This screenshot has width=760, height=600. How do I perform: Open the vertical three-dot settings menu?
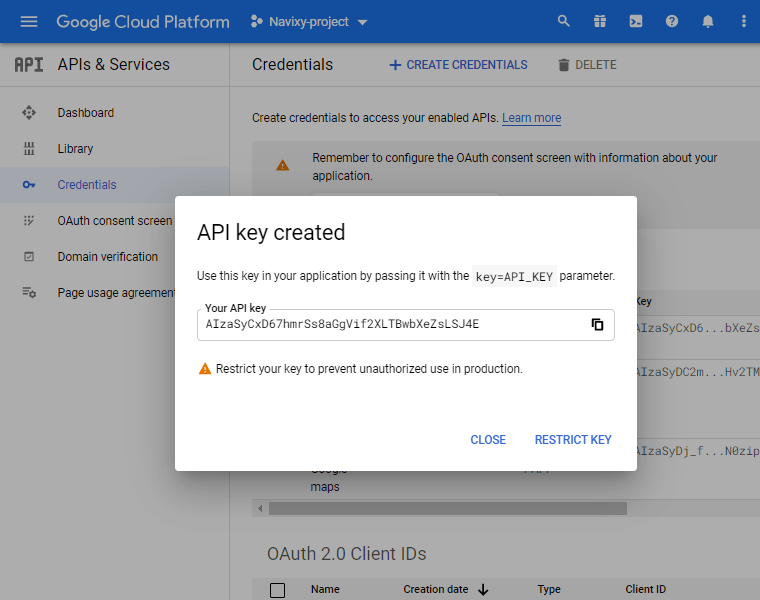(744, 21)
